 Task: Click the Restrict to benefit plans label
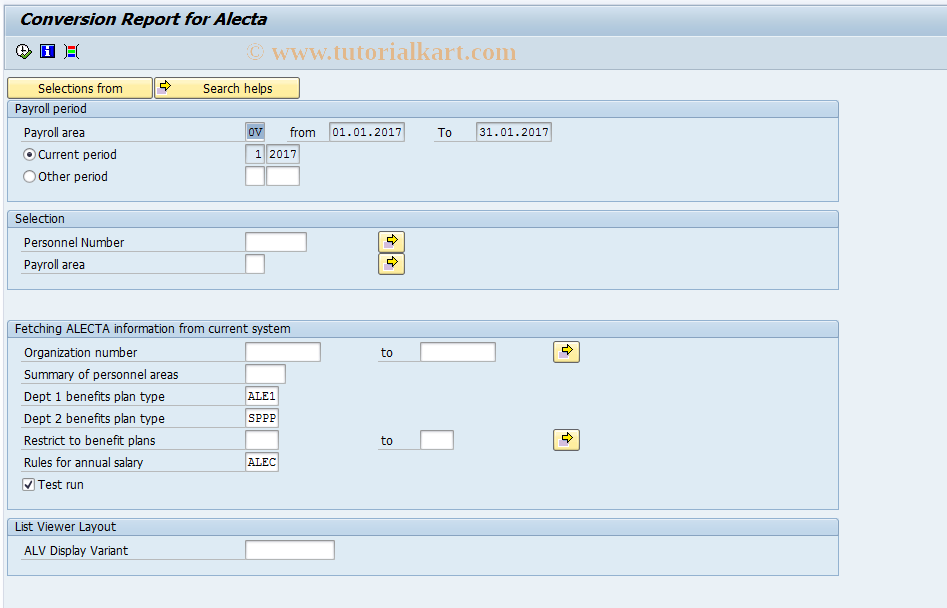click(89, 441)
